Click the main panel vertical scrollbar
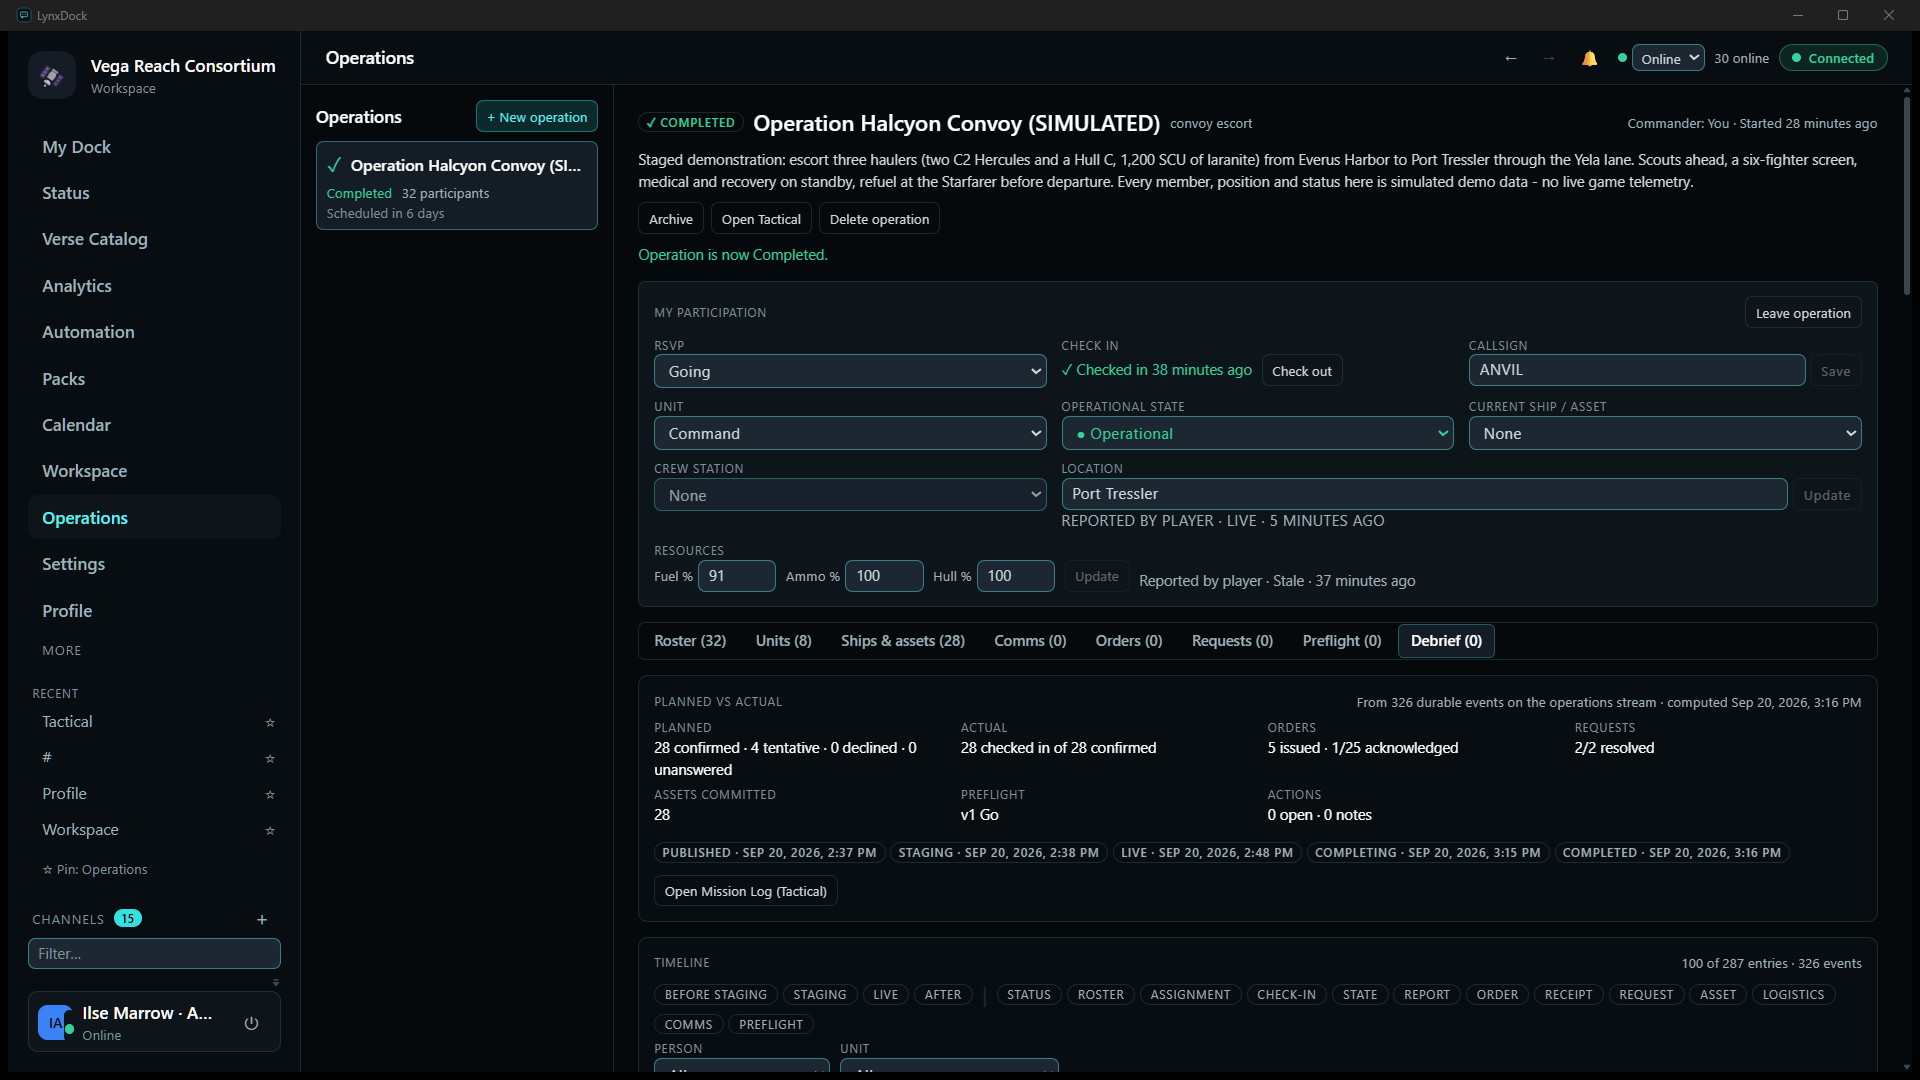1920x1080 pixels. tap(1907, 195)
